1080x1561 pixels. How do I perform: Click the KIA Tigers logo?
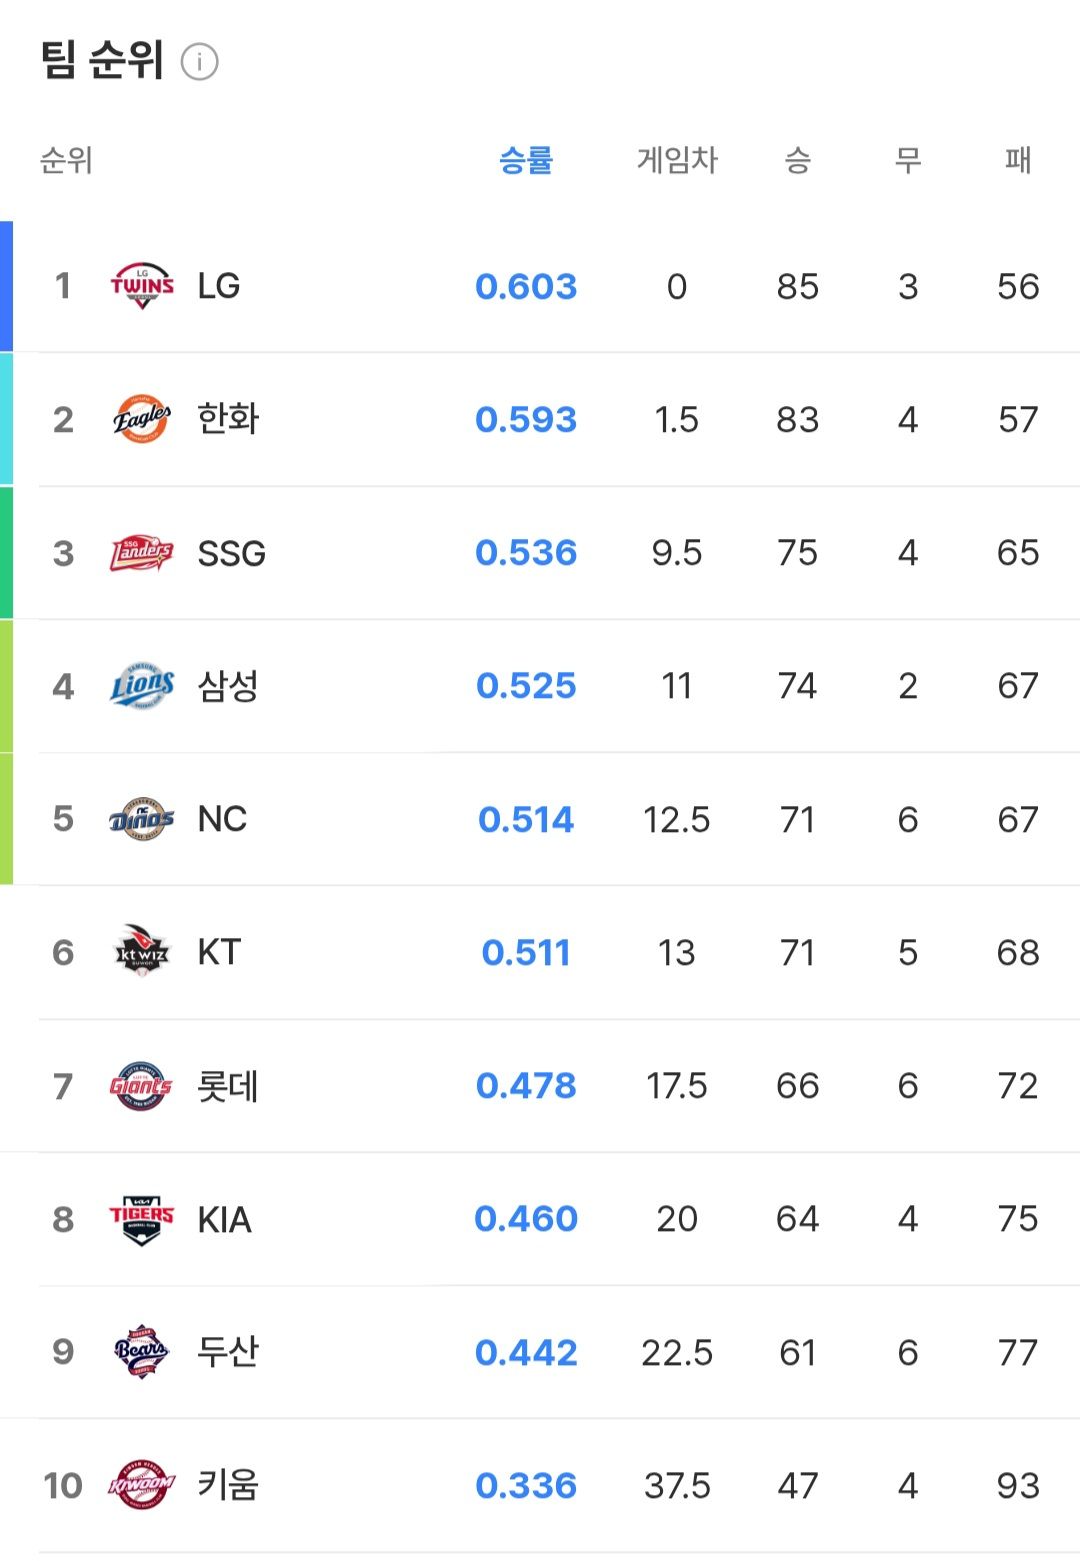coord(141,1219)
